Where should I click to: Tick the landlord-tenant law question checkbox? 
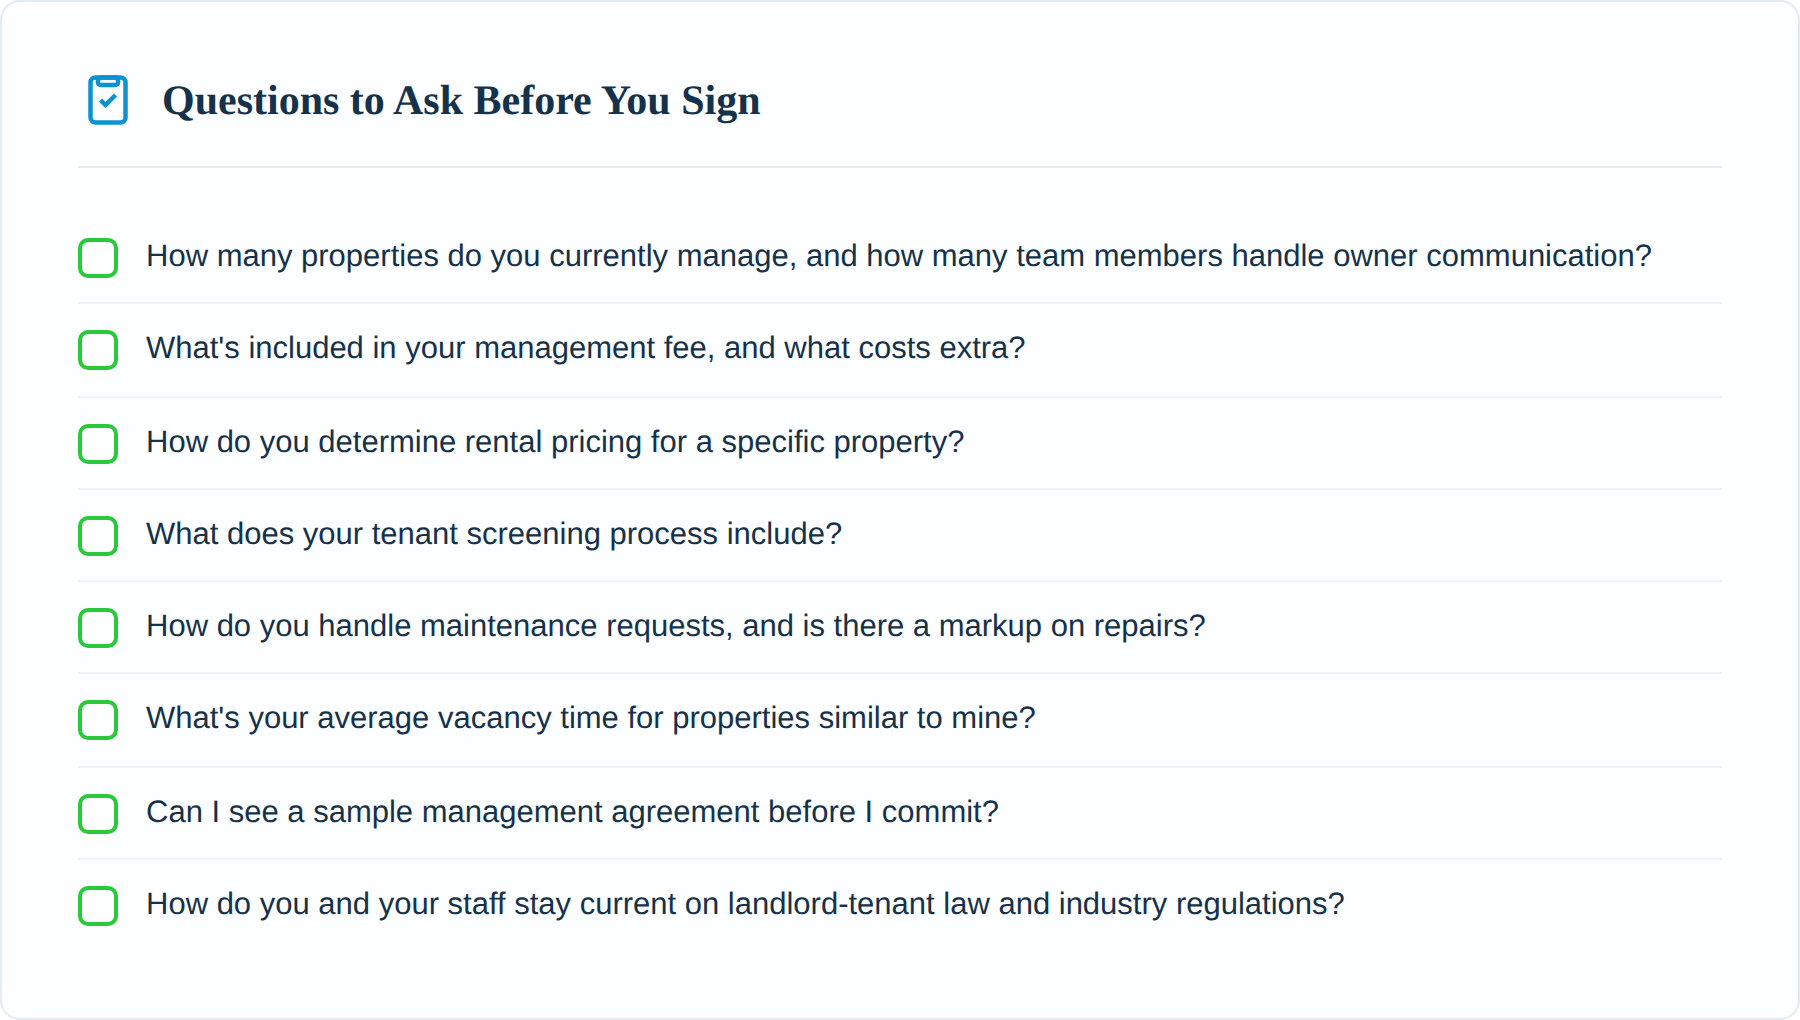(98, 906)
